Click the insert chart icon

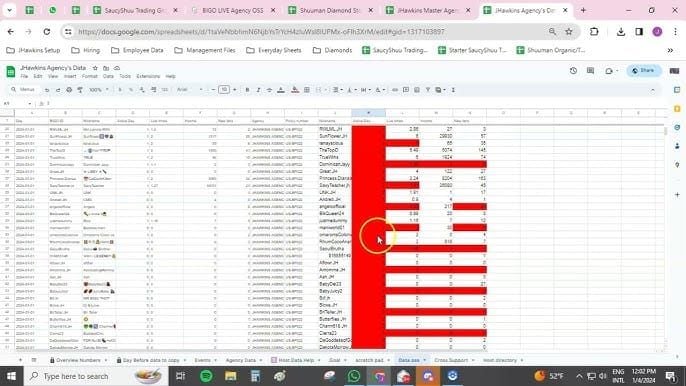pos(417,90)
